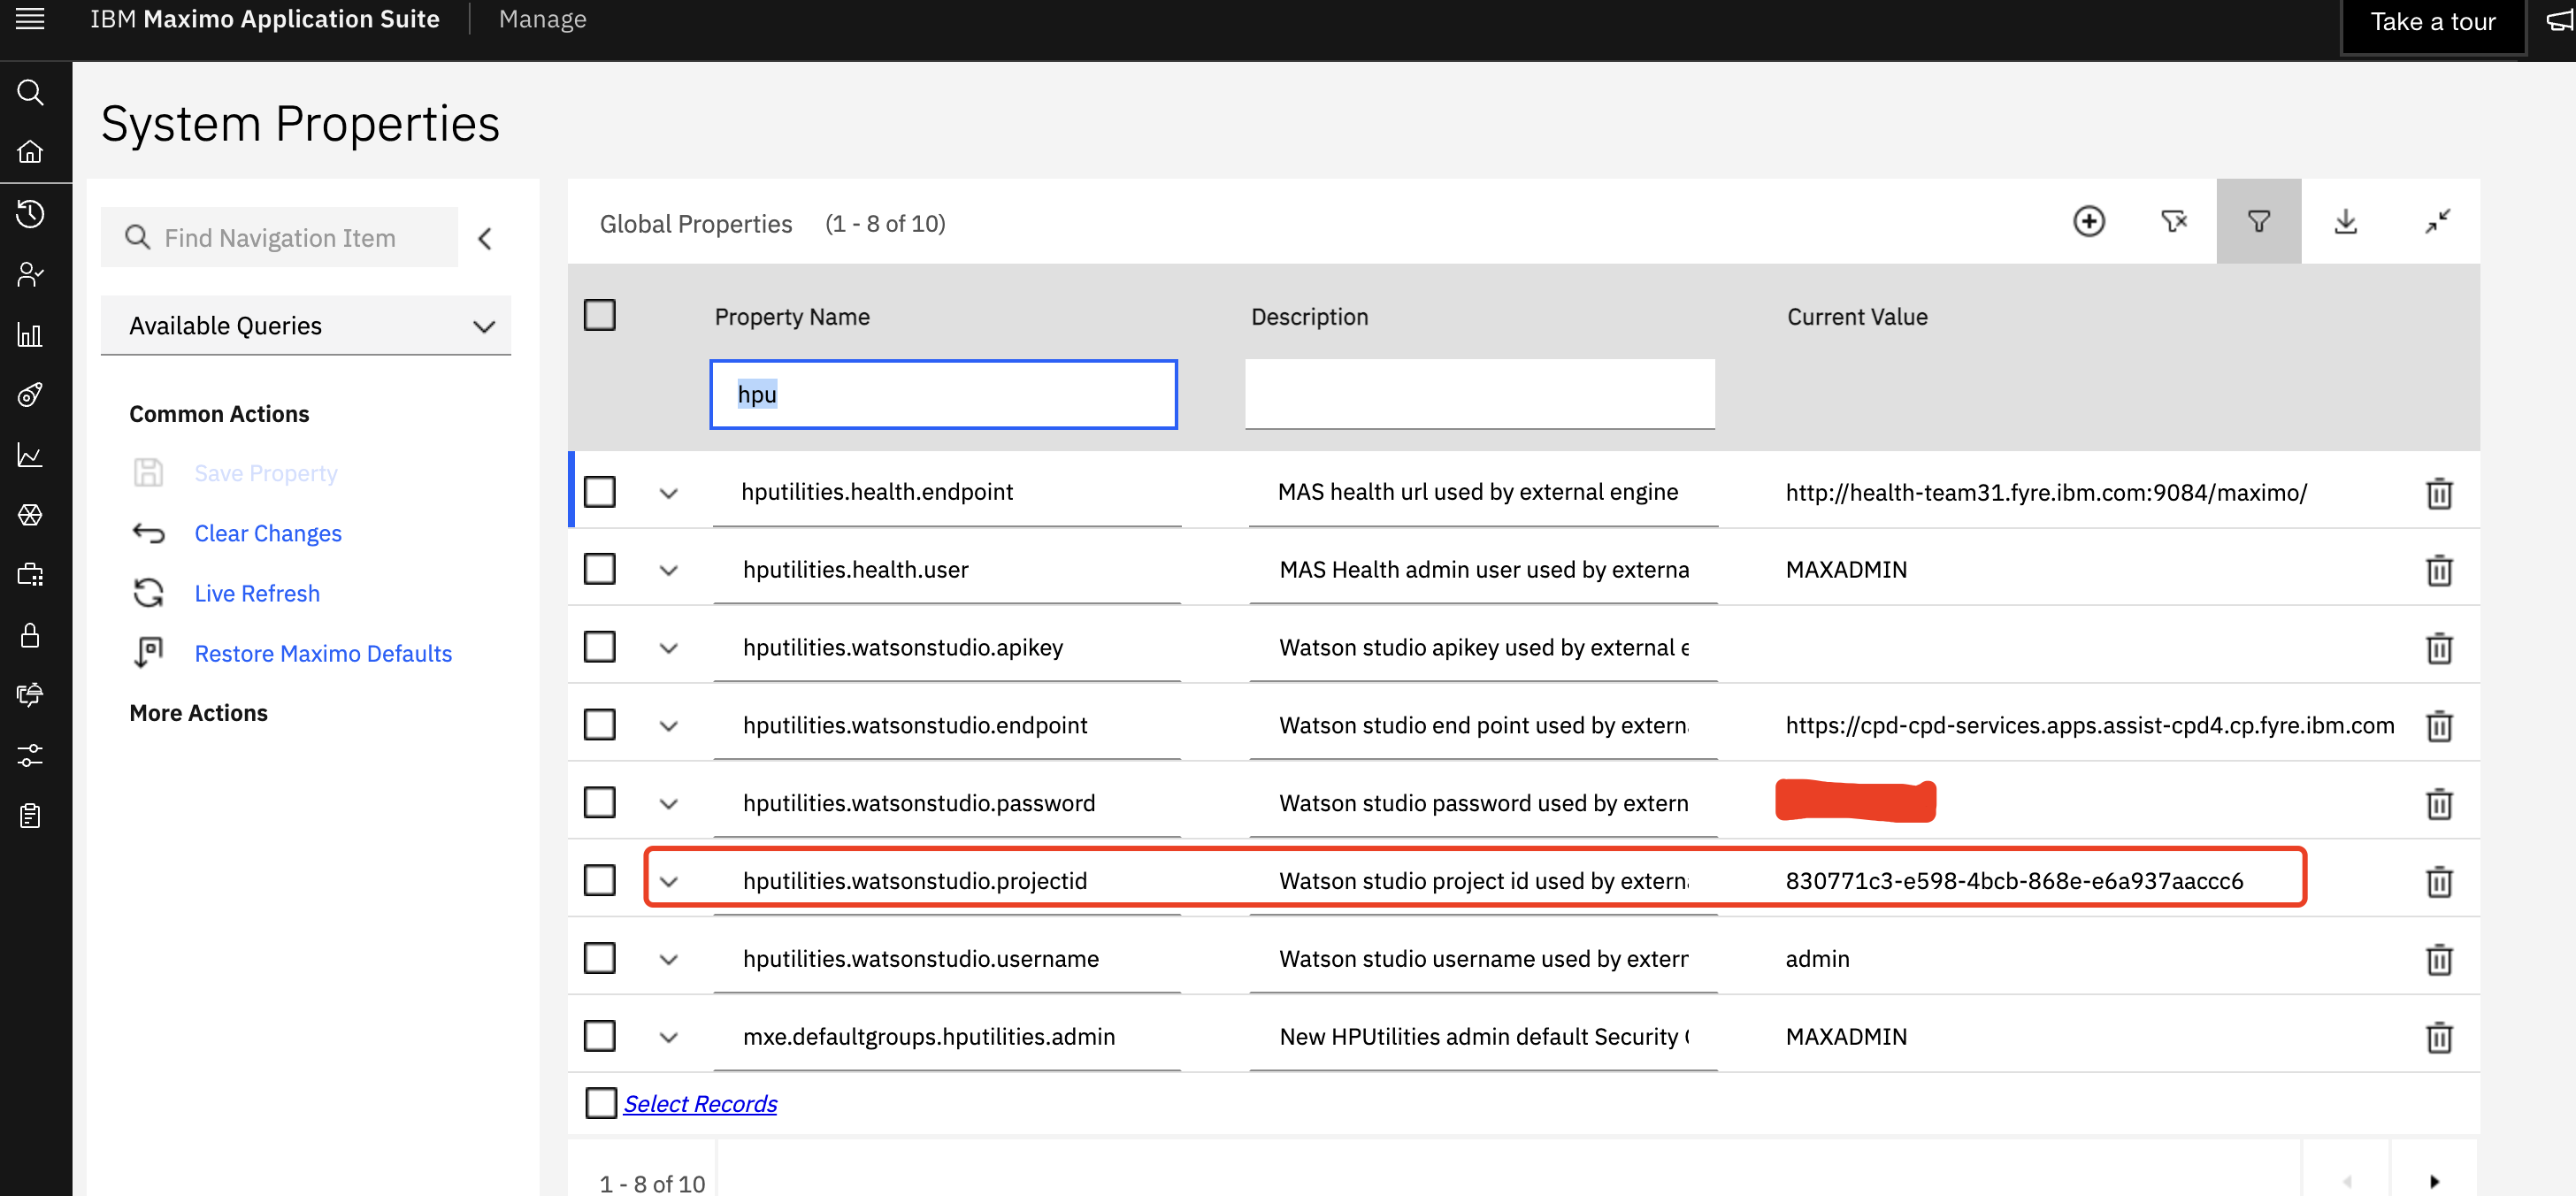Check the mxe.defaultgroups.hputilities.admin row checkbox
This screenshot has width=2576, height=1196.
point(599,1036)
